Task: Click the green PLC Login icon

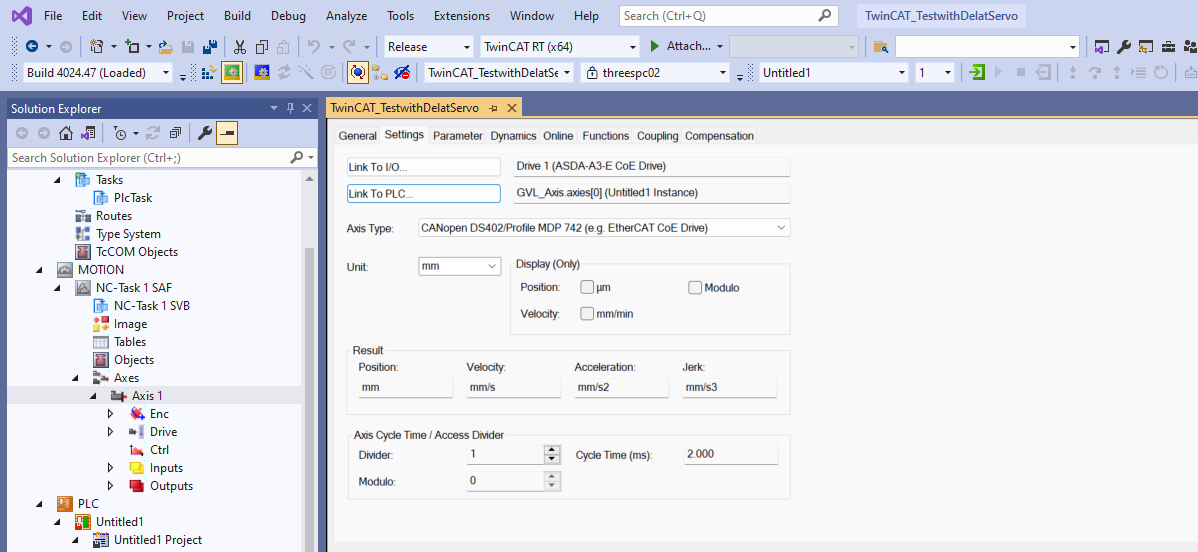Action: coord(976,73)
